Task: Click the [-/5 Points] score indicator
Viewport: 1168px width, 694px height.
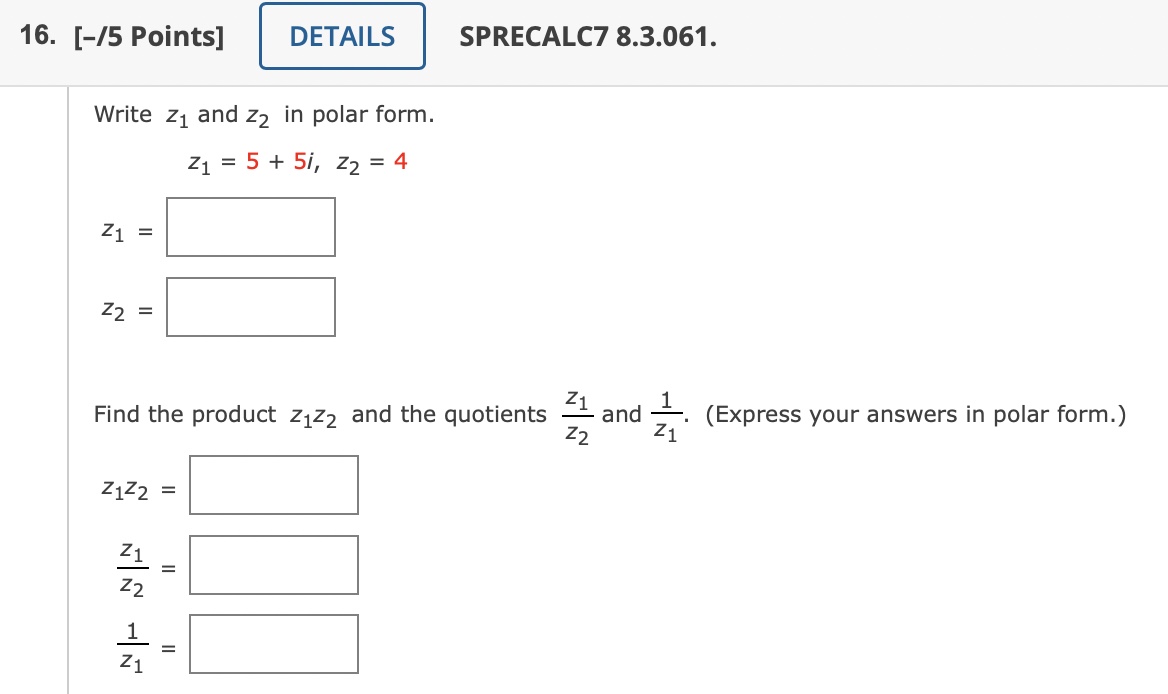Action: coord(151,36)
